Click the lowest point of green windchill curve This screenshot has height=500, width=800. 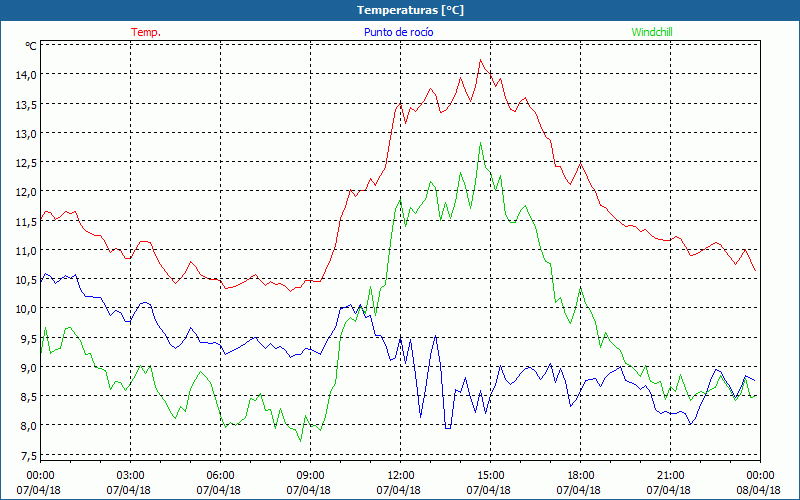tap(301, 441)
